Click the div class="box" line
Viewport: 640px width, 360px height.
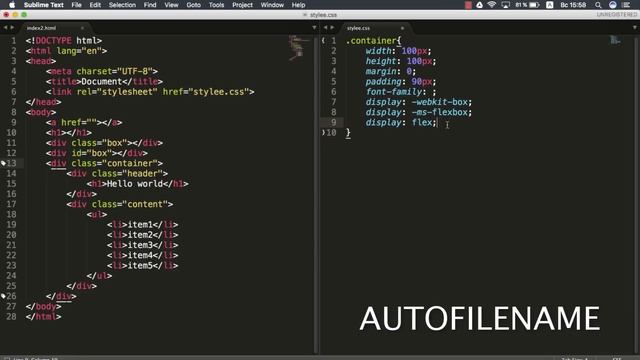tap(104, 143)
